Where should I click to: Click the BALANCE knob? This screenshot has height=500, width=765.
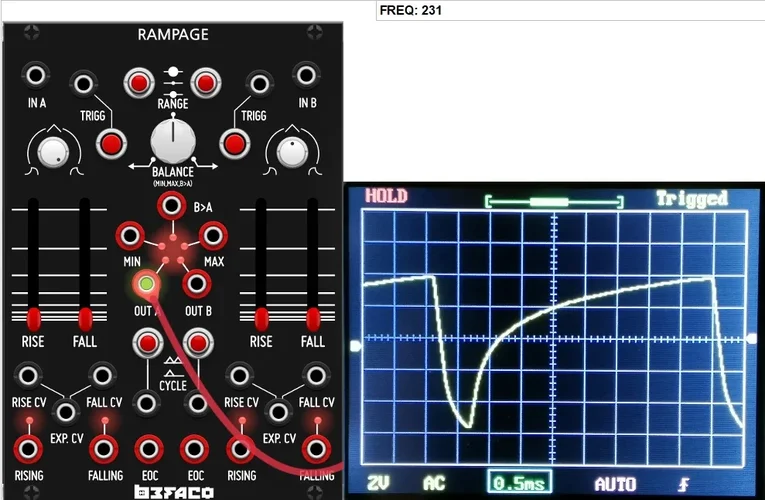173,141
